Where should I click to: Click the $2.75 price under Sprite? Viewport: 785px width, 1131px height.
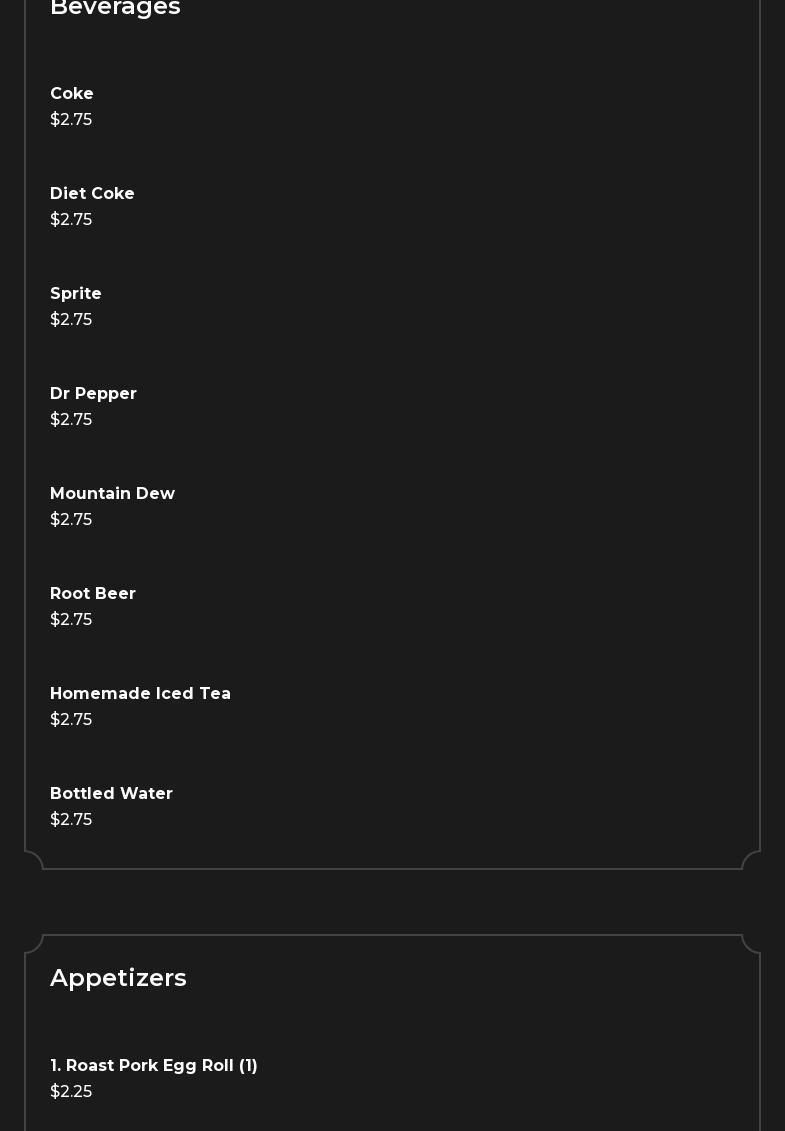pos(71,320)
